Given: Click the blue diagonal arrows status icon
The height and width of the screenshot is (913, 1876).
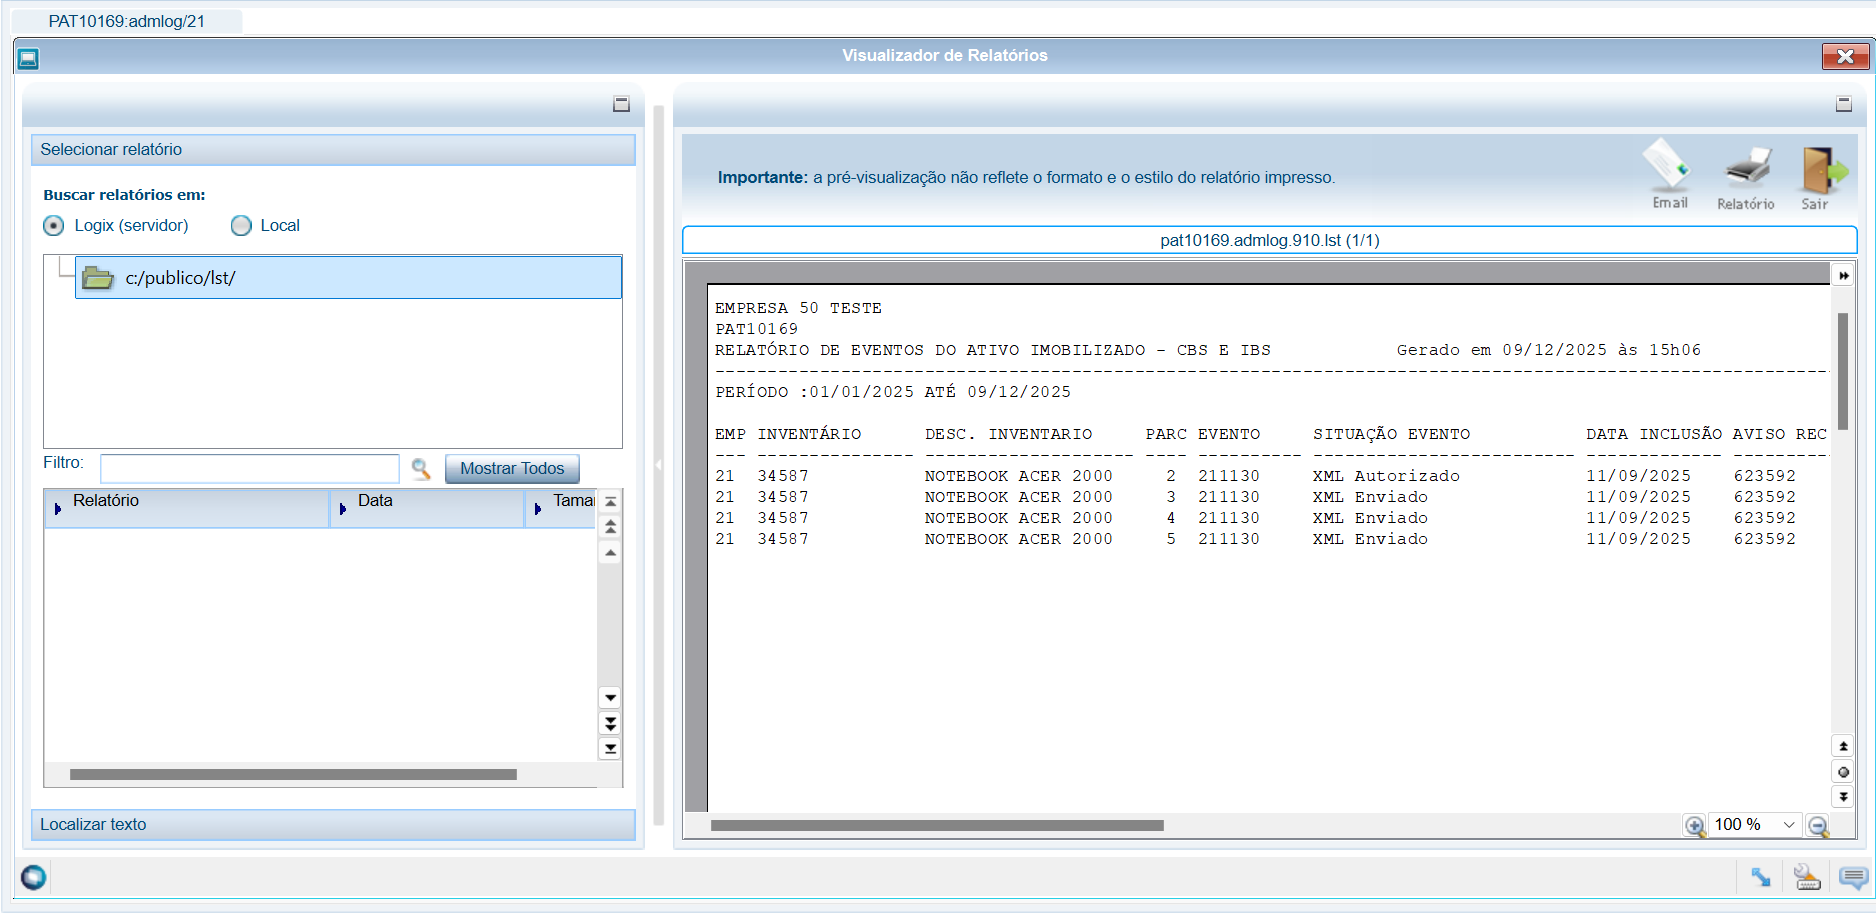Looking at the screenshot, I should coord(1761,878).
